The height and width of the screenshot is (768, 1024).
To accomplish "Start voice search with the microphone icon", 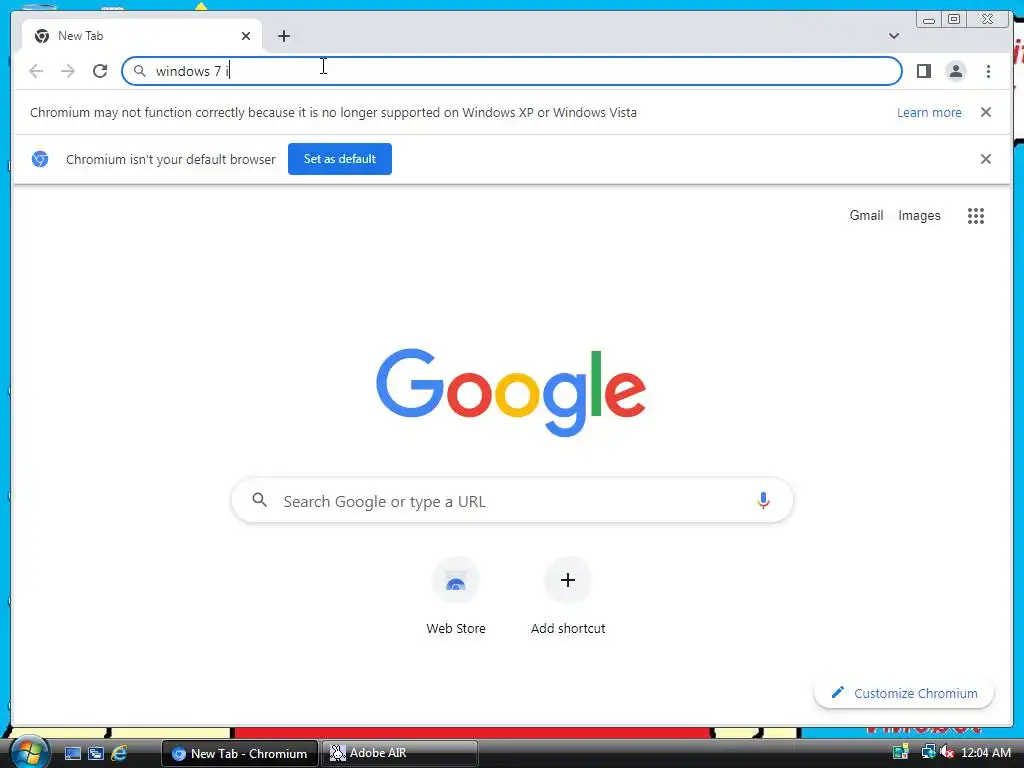I will click(x=763, y=501).
